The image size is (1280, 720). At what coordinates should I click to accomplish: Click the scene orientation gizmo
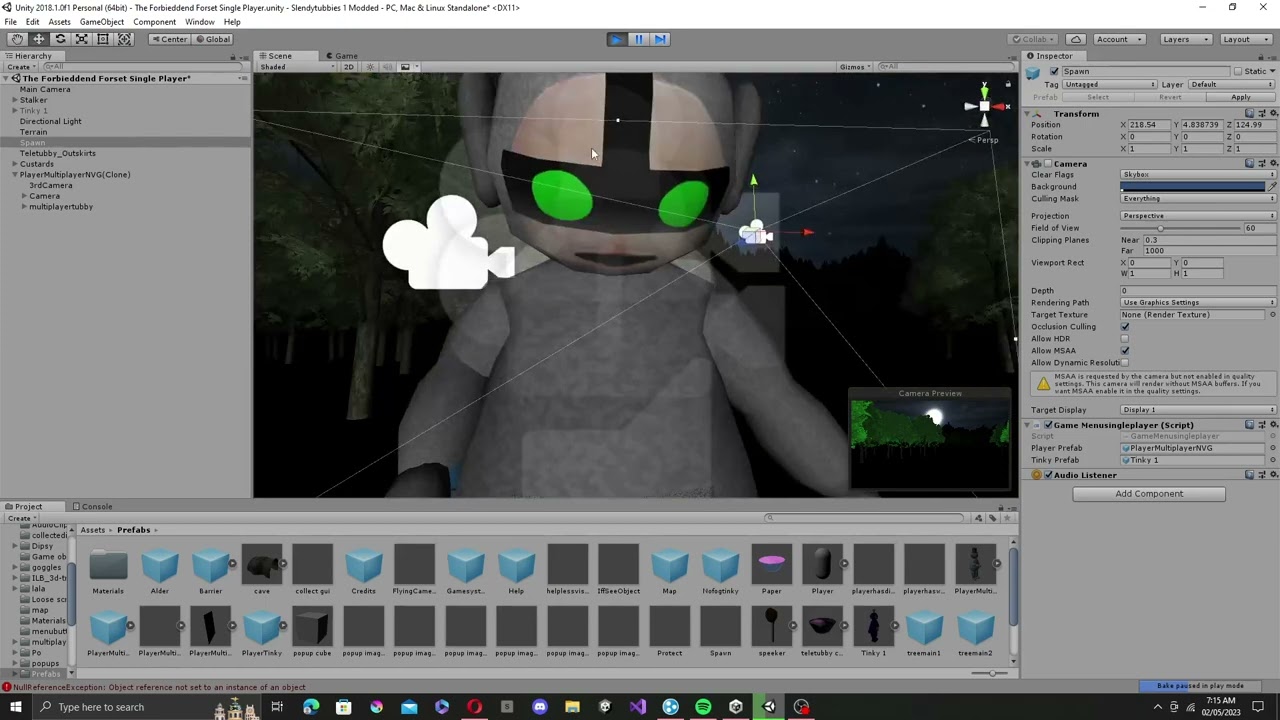tap(985, 106)
